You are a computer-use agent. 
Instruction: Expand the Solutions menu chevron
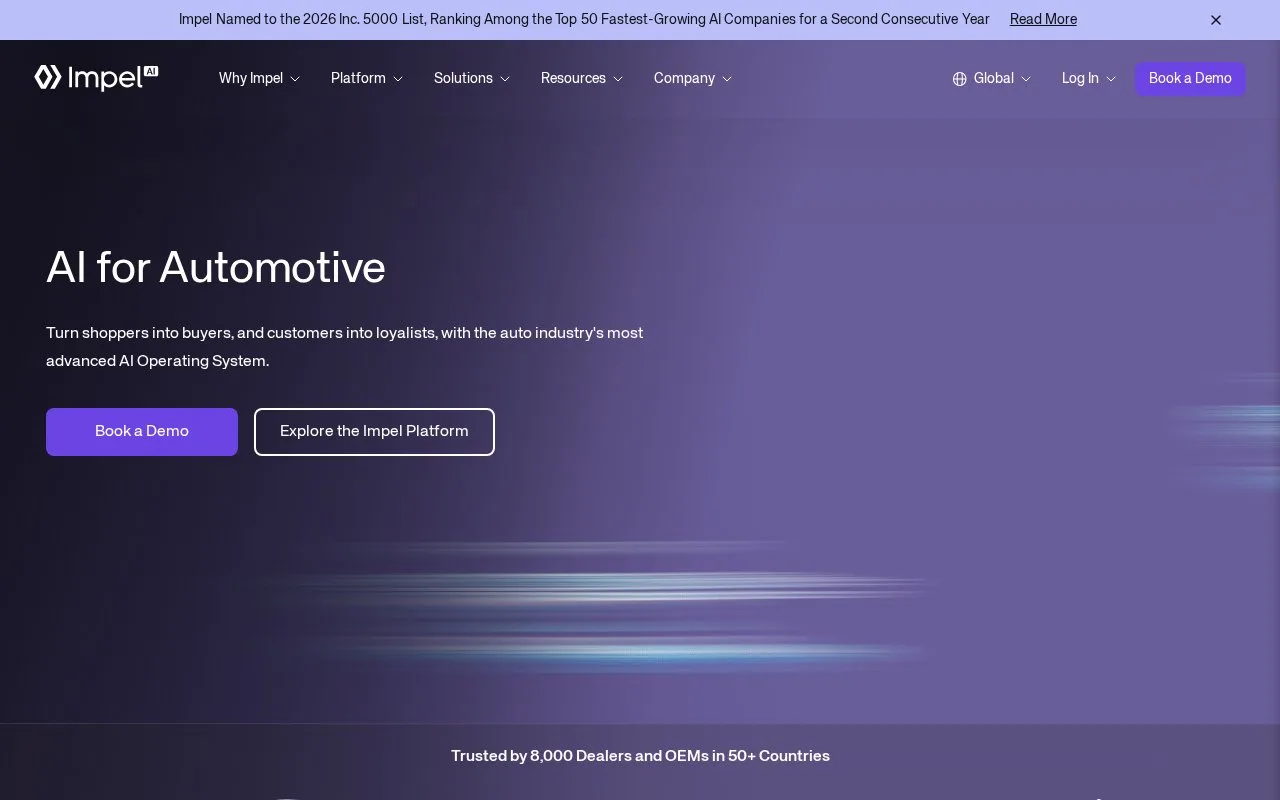coord(505,79)
